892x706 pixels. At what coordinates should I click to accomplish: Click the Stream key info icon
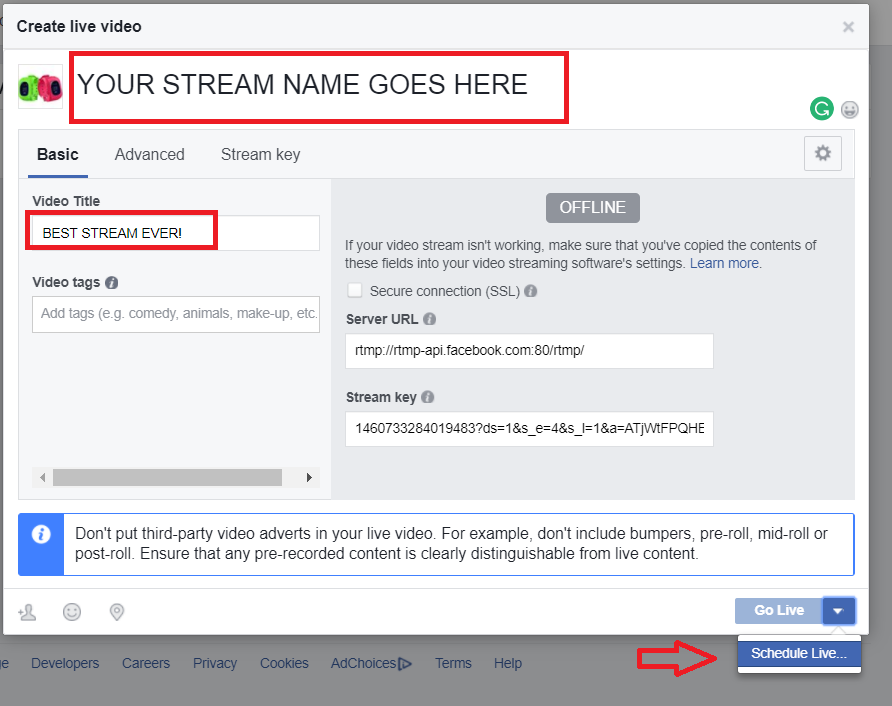428,397
